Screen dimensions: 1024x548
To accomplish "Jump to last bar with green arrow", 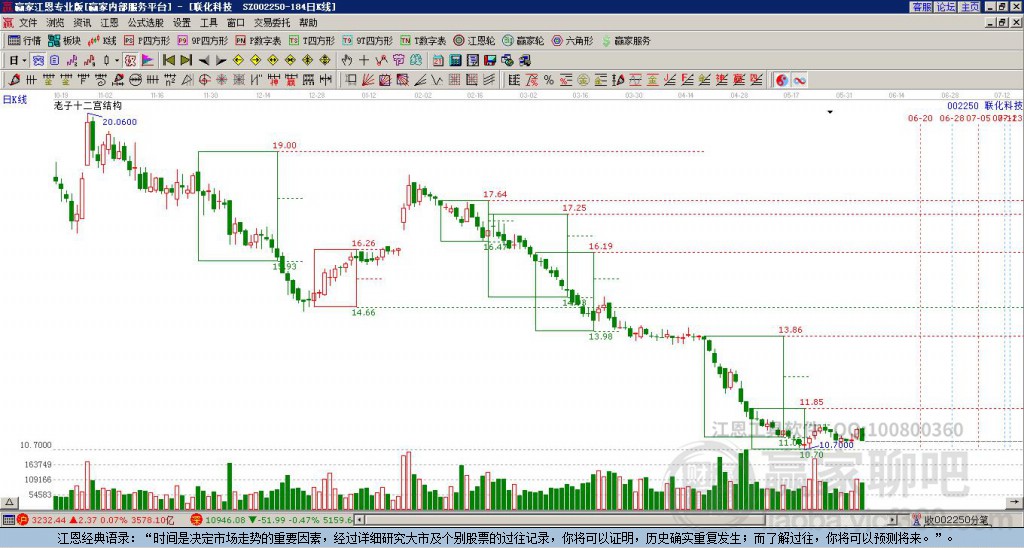I will (186, 61).
